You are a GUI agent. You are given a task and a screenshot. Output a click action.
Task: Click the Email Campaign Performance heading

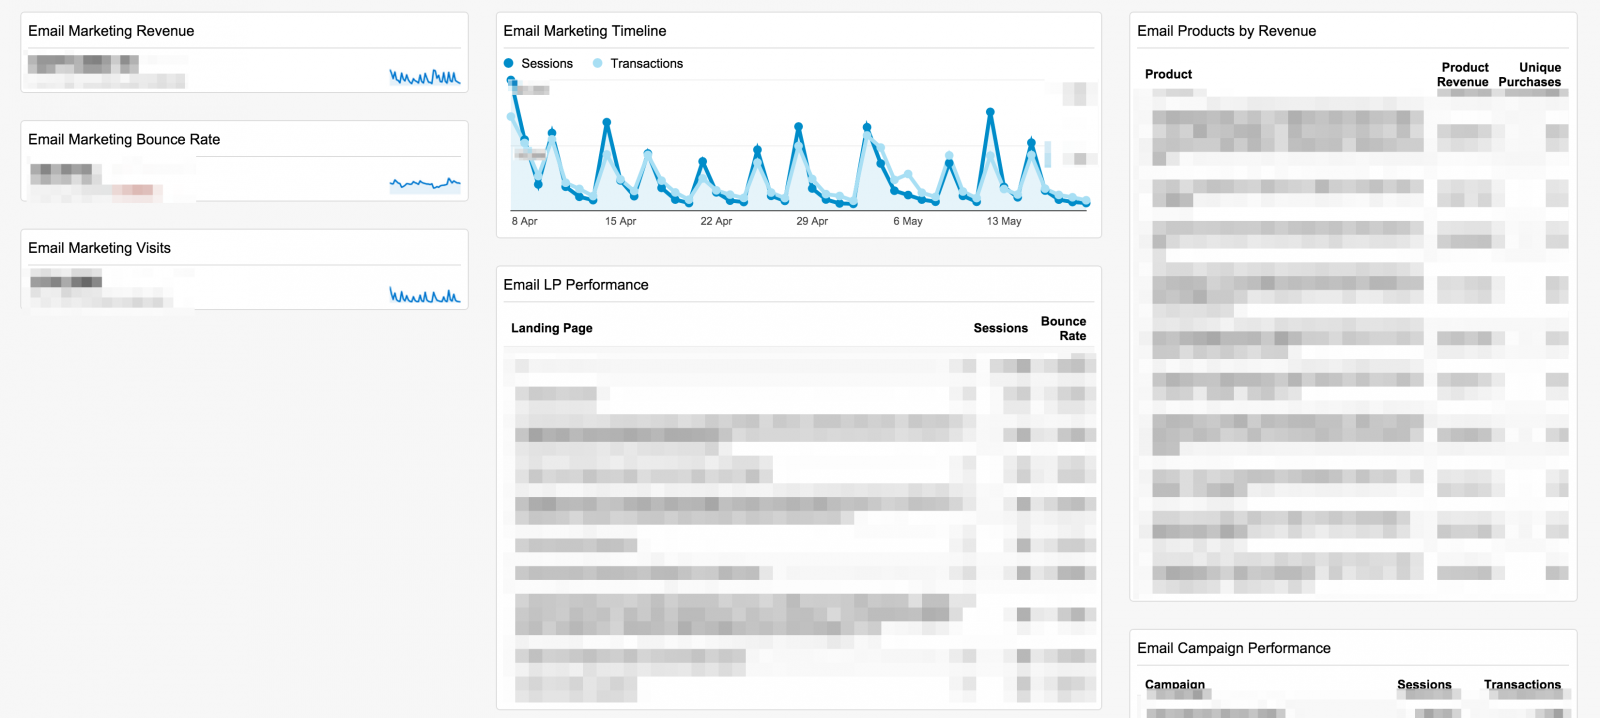[1234, 648]
